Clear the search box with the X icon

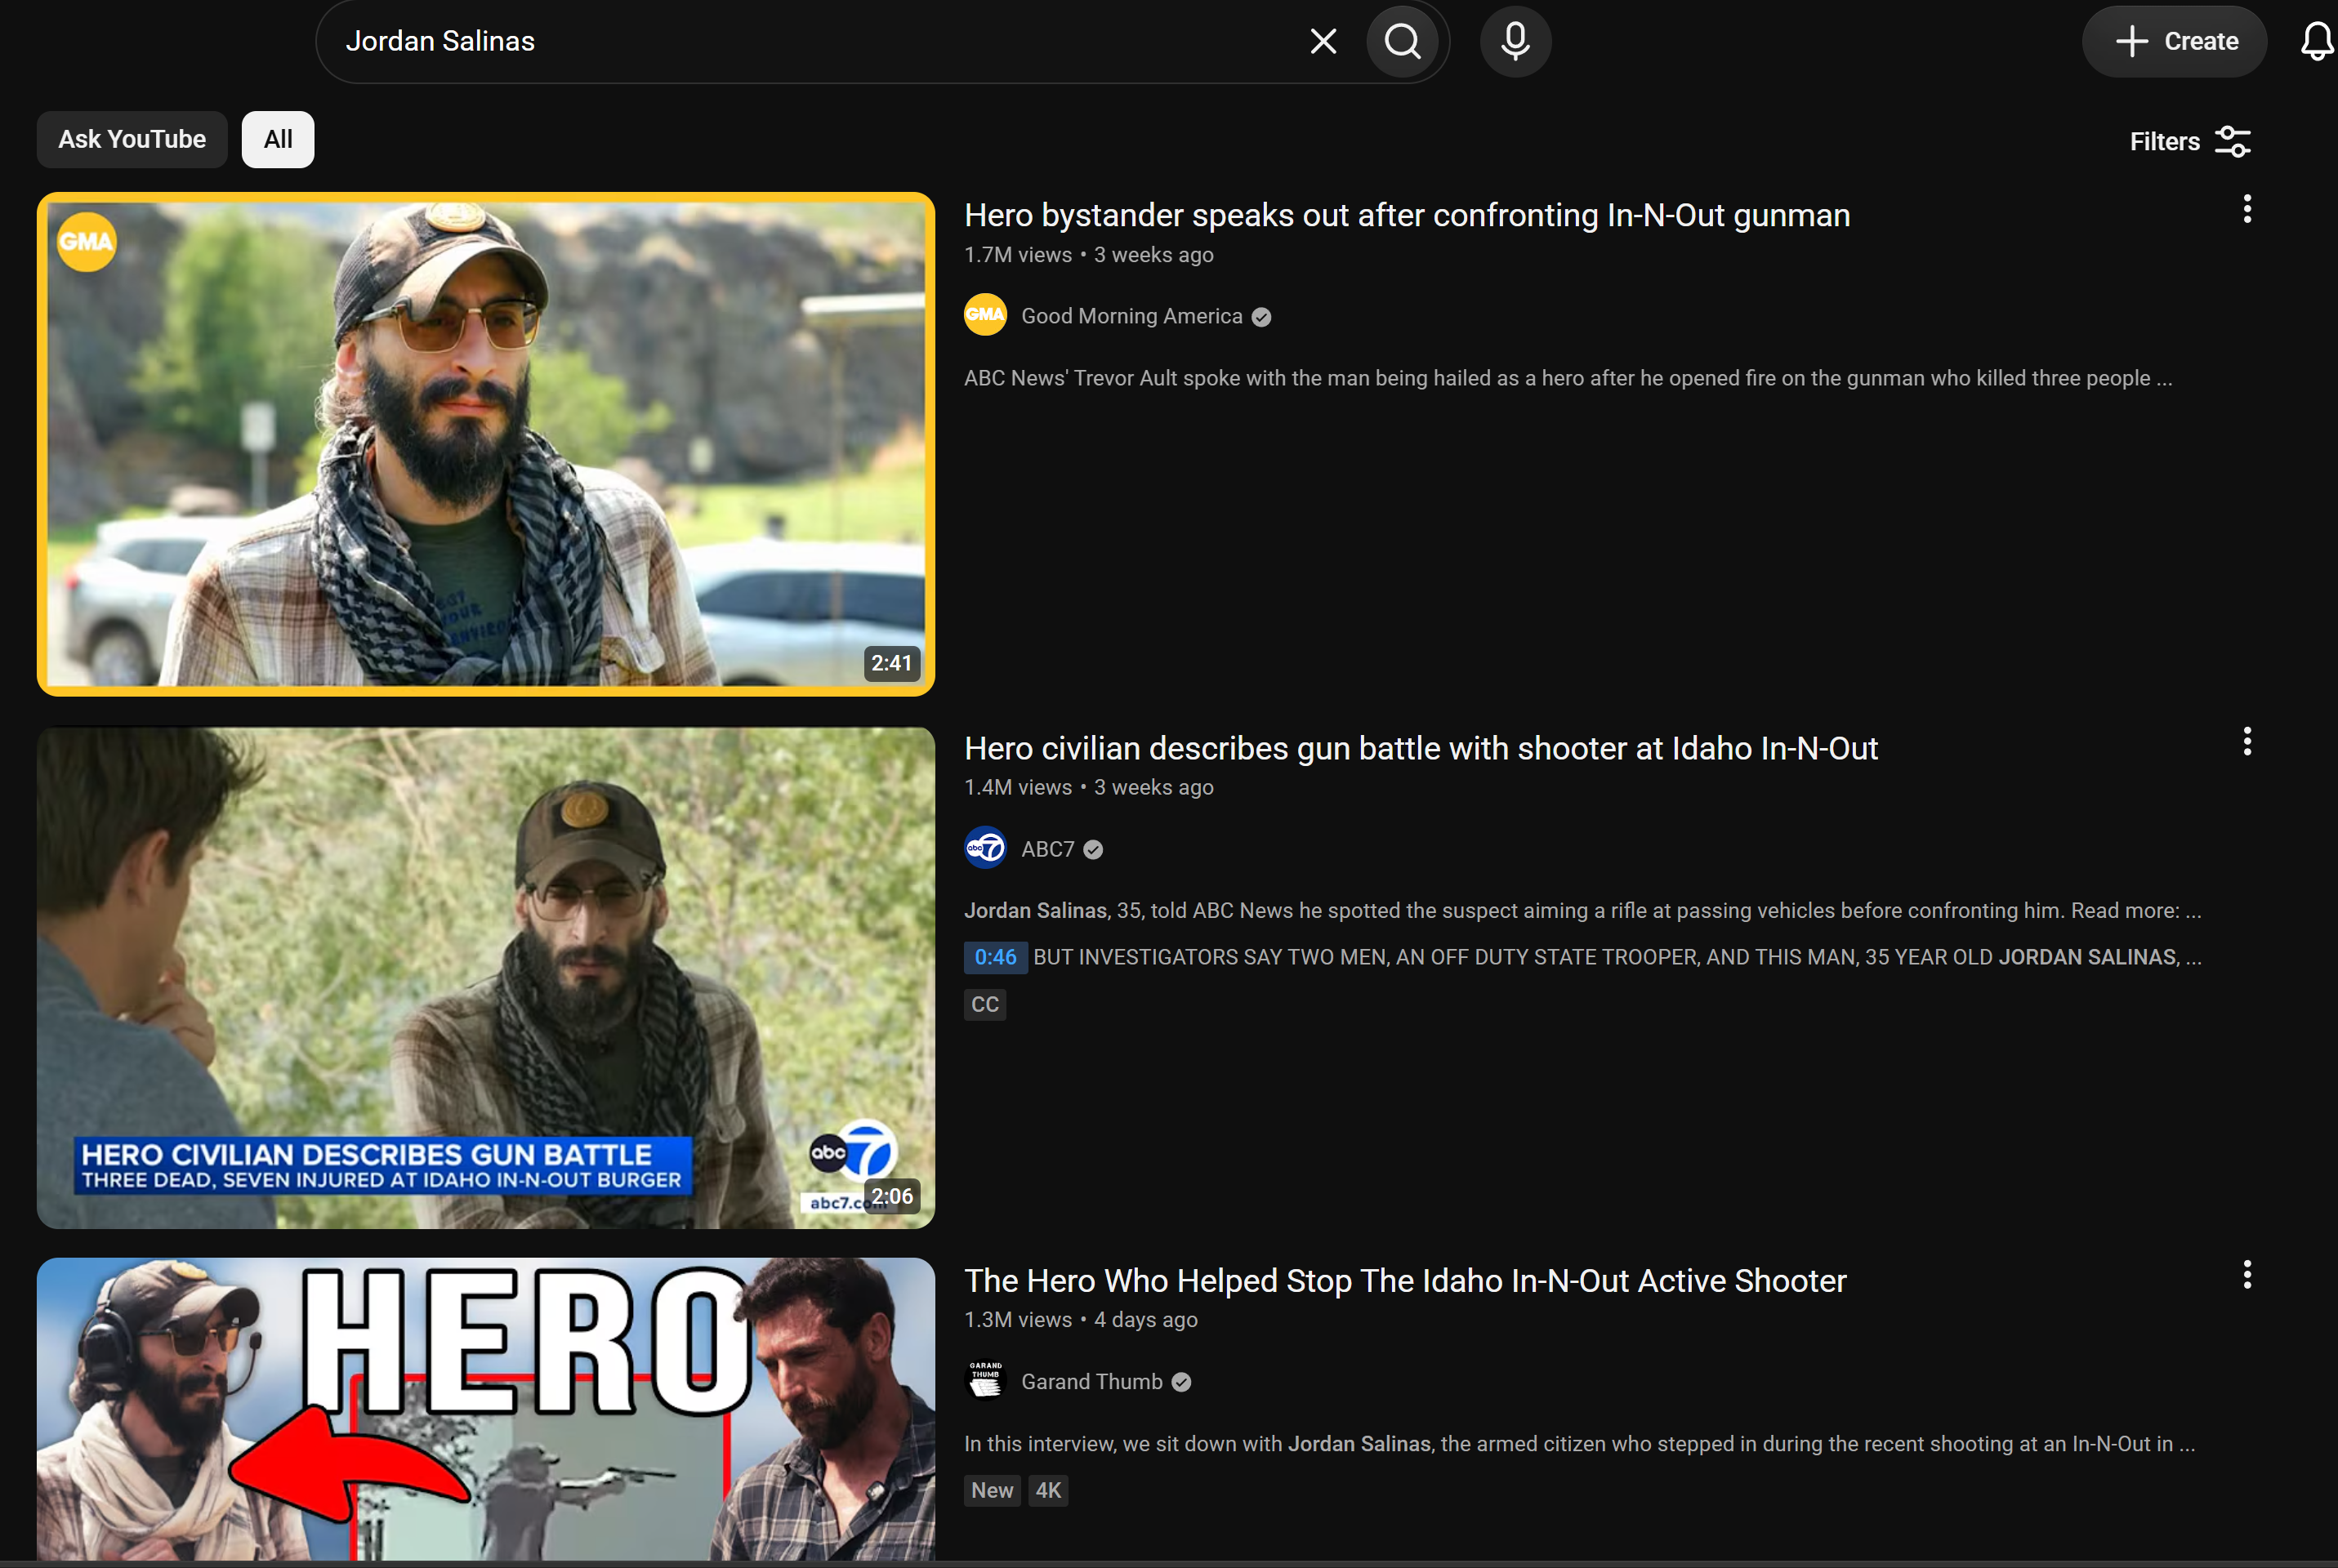pyautogui.click(x=1323, y=41)
